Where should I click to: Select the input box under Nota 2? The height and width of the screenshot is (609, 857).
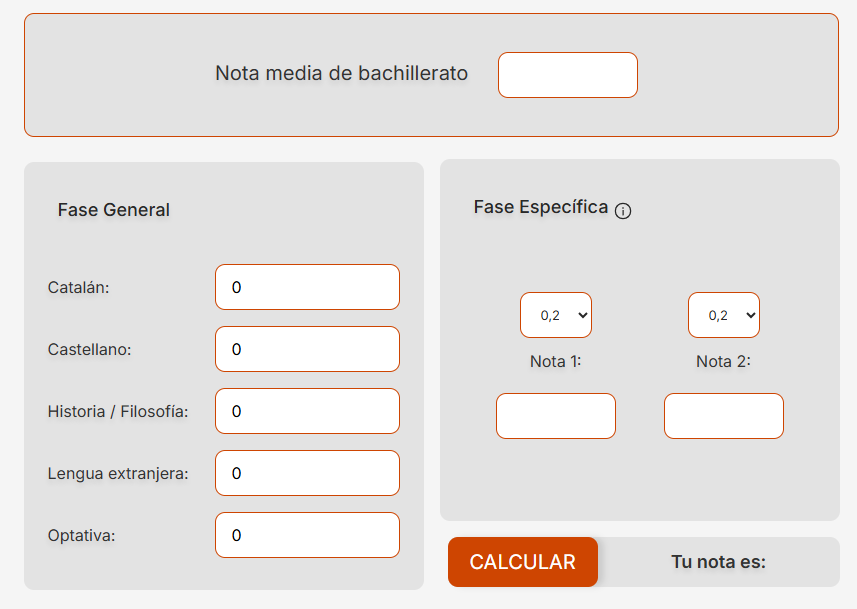point(724,416)
